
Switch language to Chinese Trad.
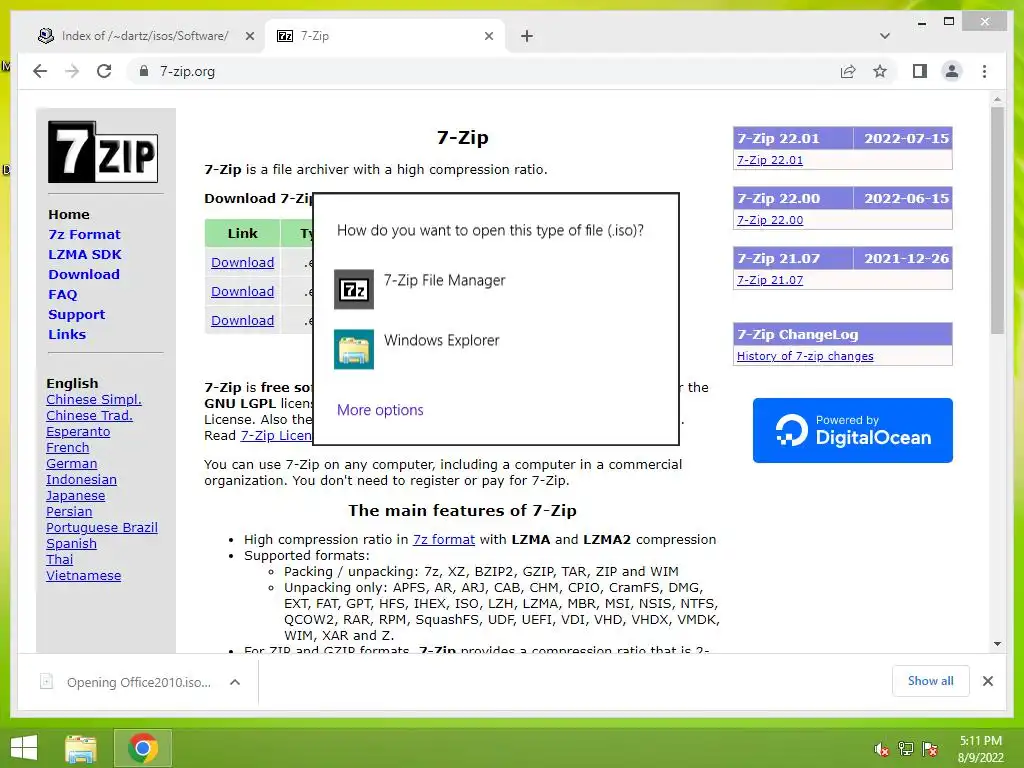(x=89, y=415)
